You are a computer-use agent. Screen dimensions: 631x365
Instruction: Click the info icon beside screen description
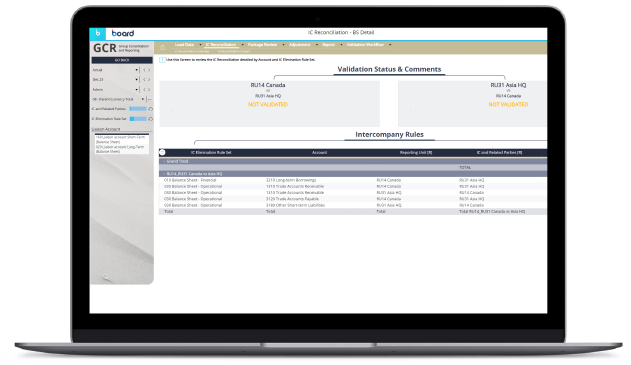[x=162, y=60]
